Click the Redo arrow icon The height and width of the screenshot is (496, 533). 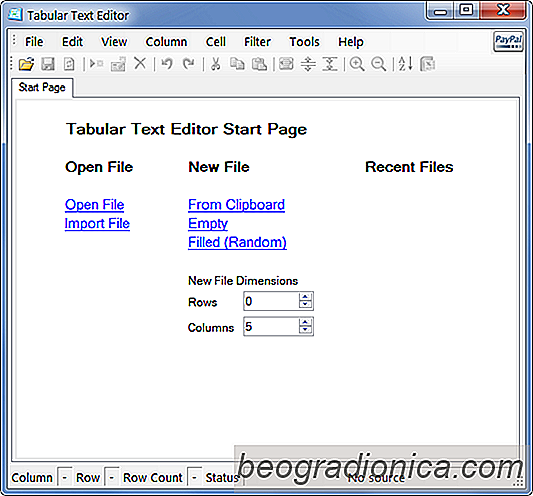point(189,64)
